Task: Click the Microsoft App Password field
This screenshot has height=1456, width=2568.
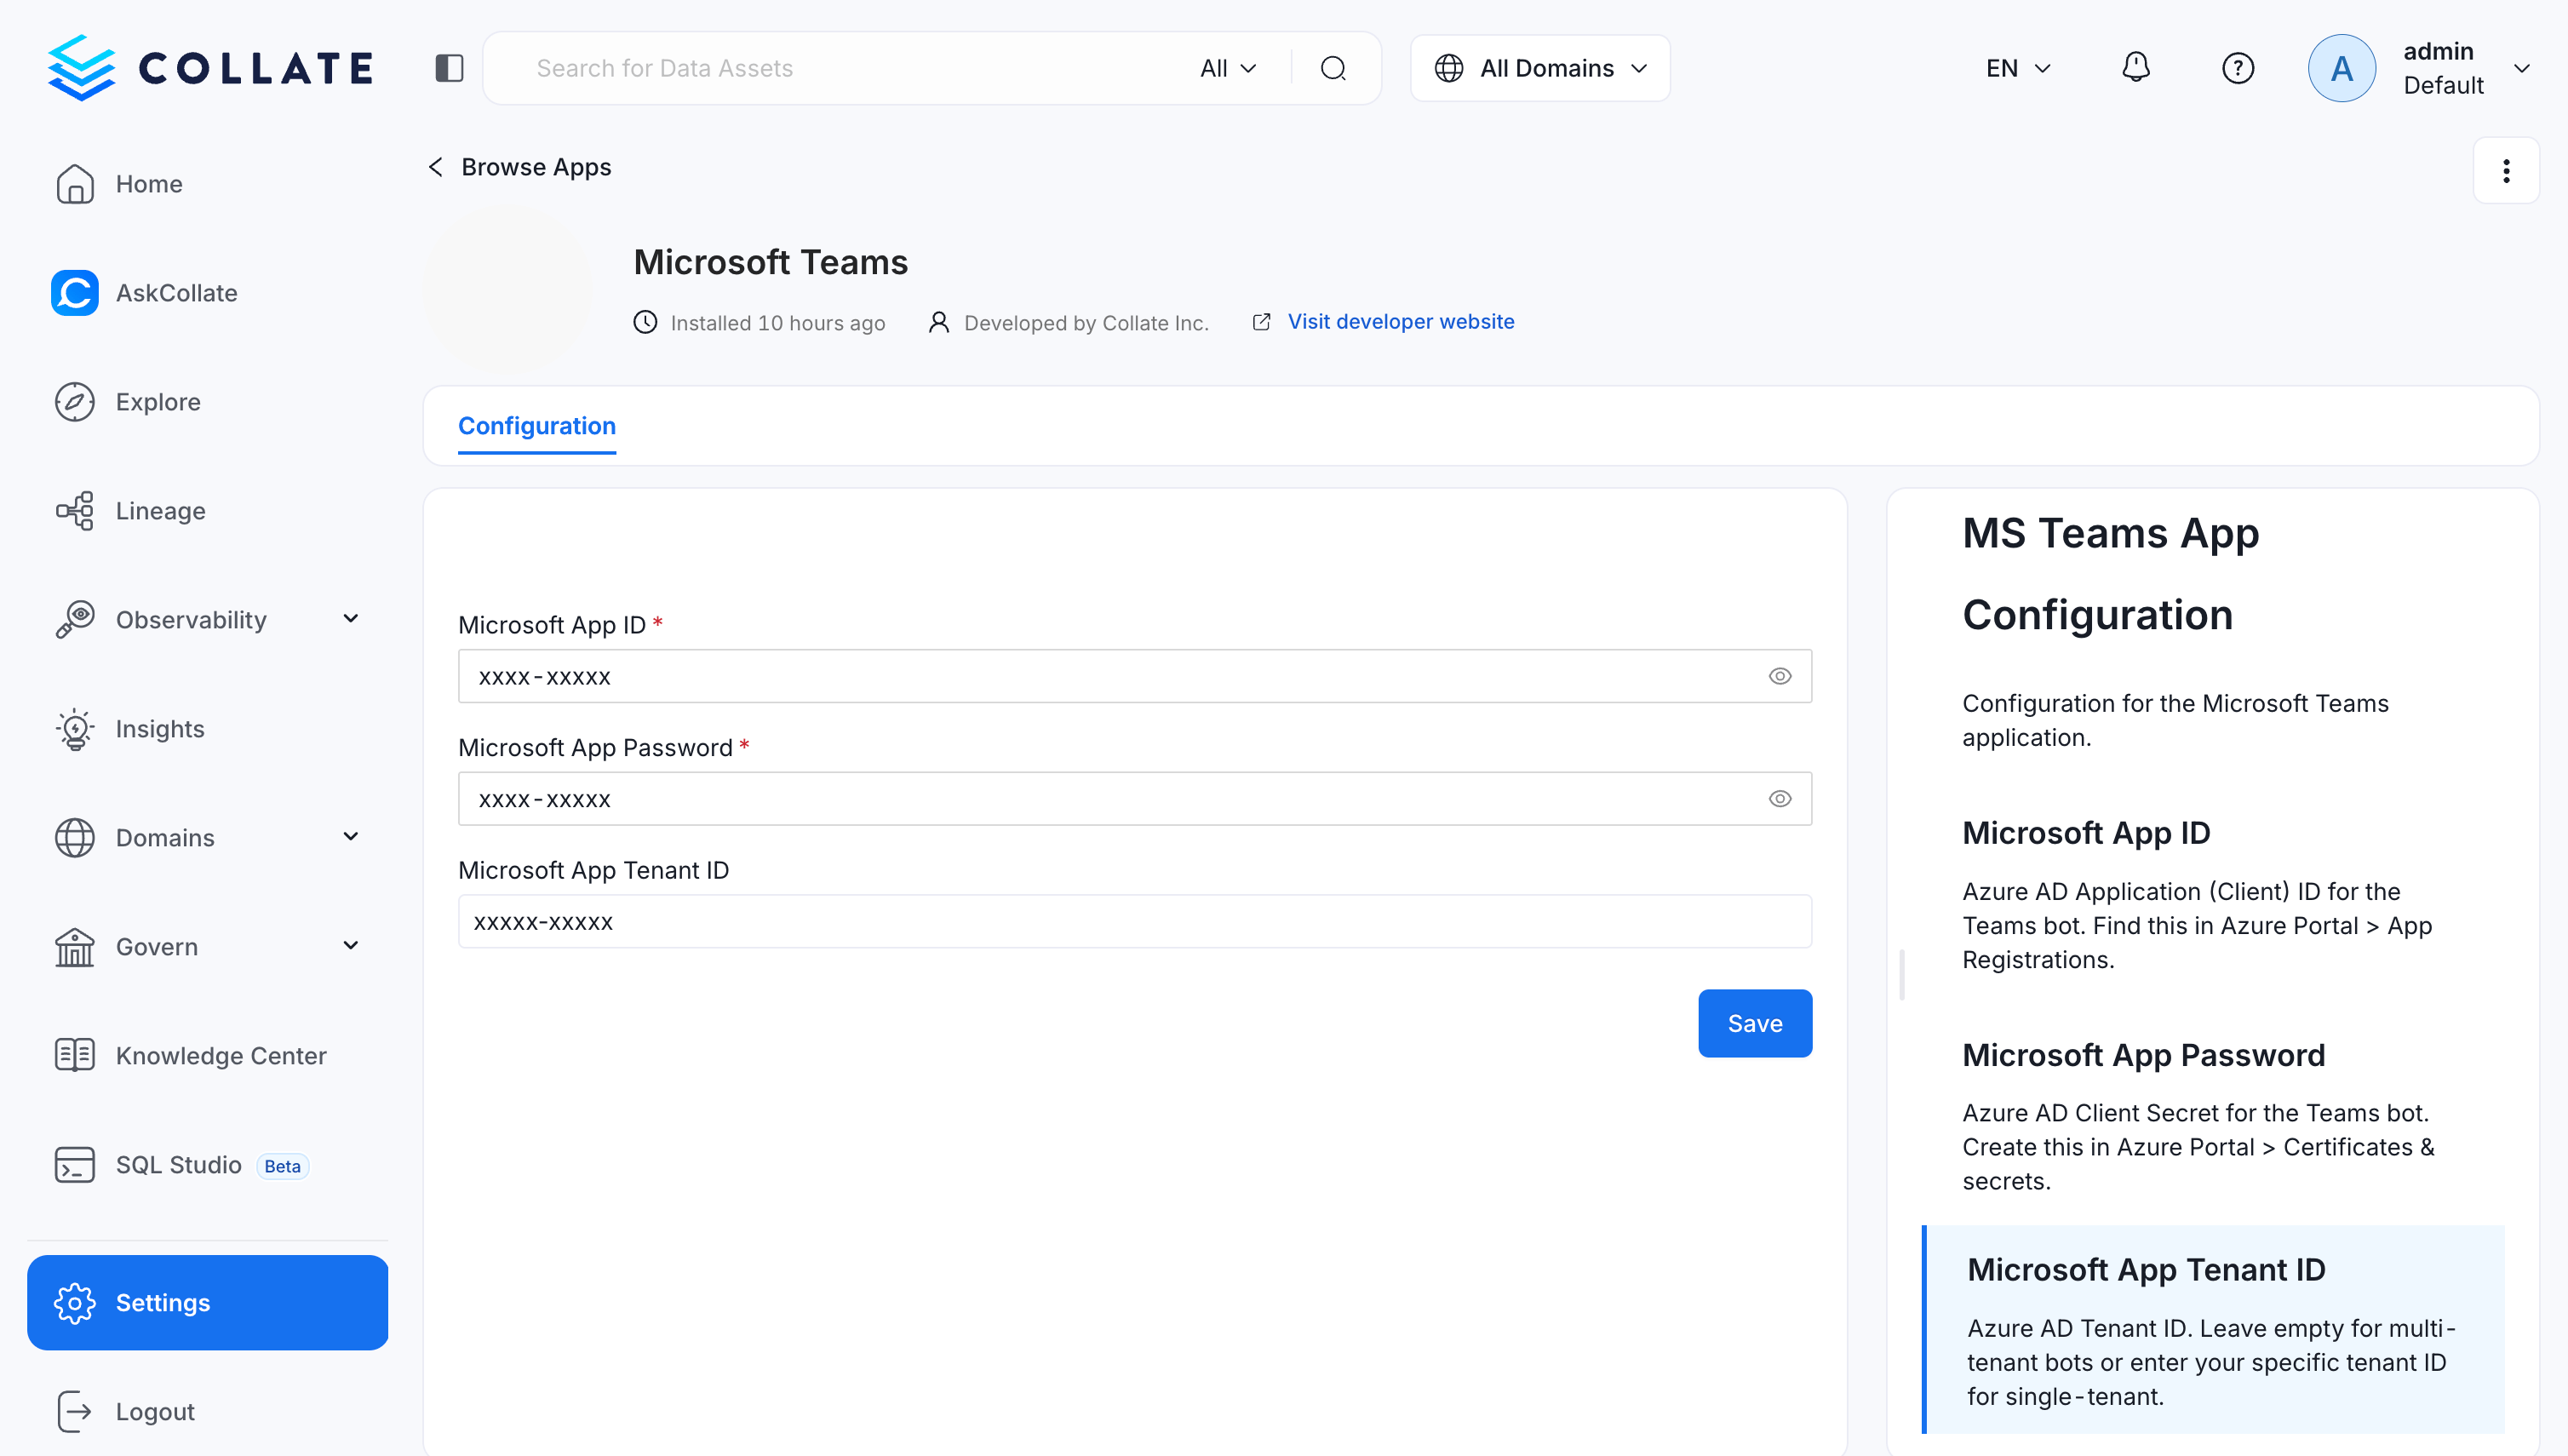Action: pos(1134,799)
